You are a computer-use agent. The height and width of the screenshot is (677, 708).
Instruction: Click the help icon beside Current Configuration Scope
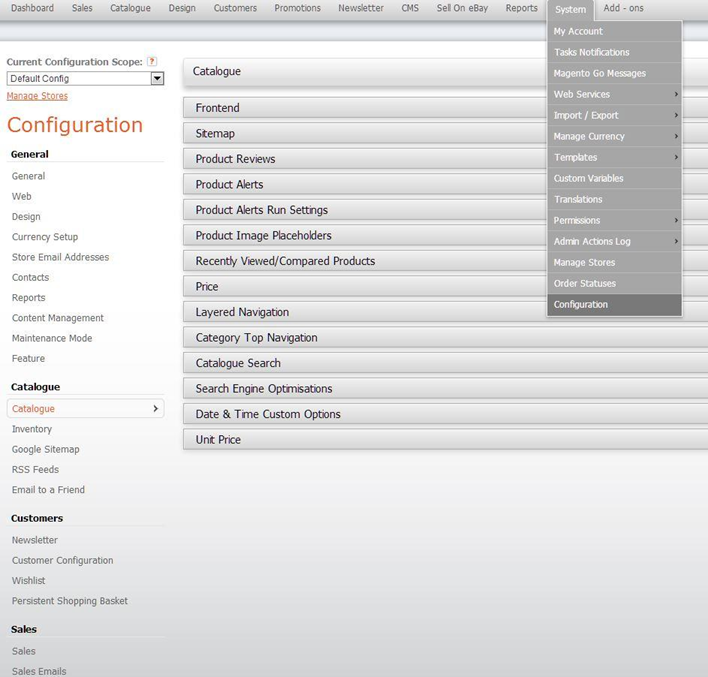point(152,62)
